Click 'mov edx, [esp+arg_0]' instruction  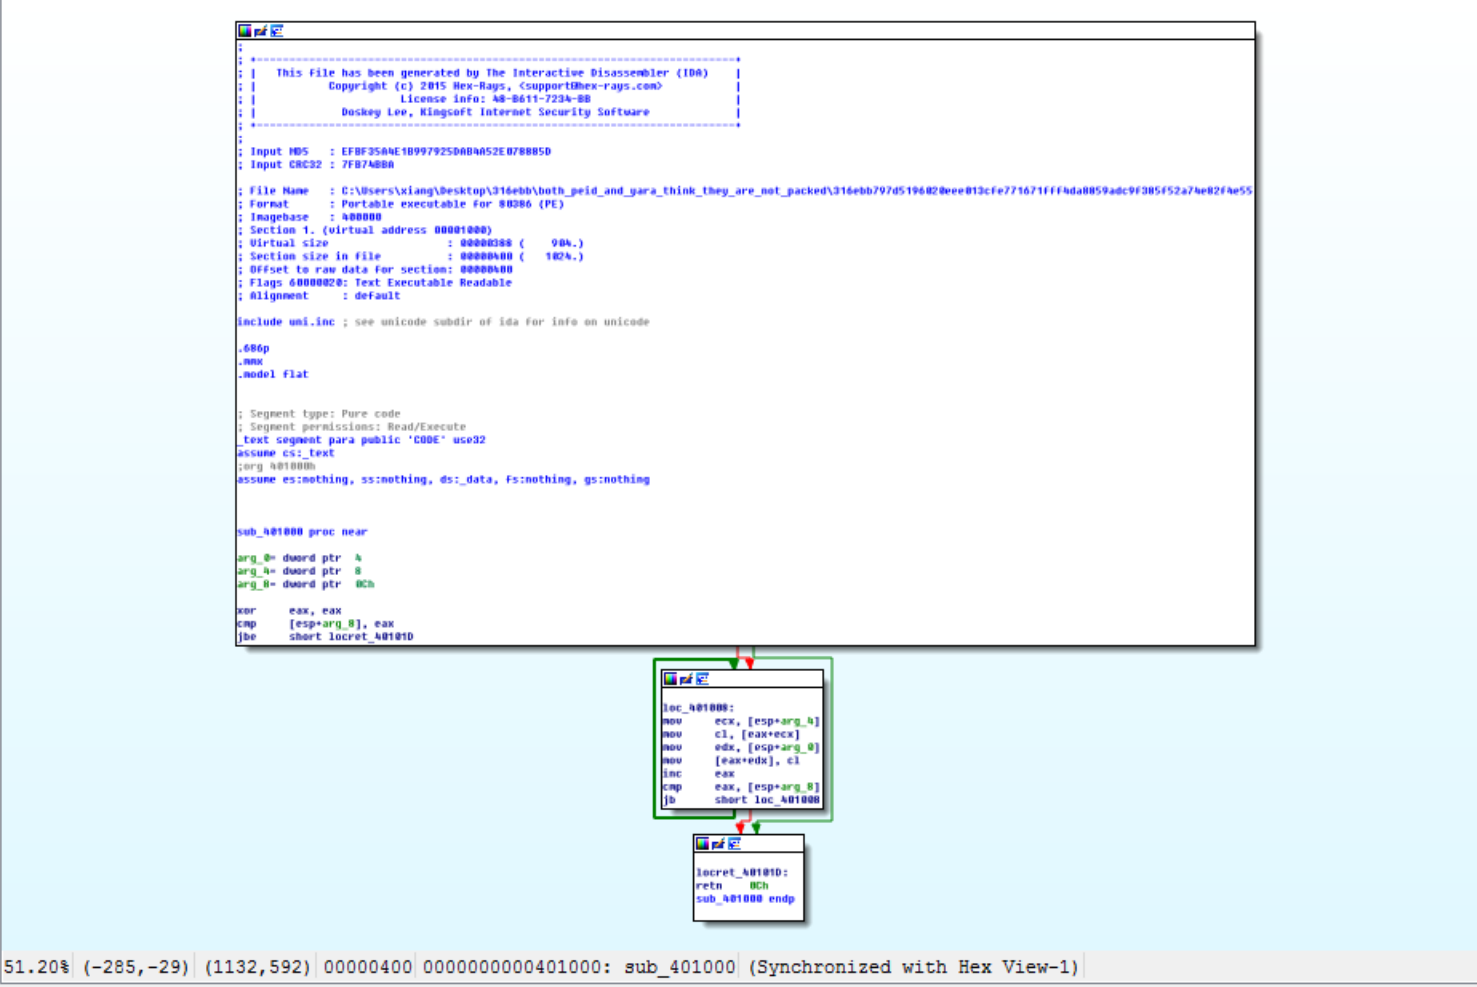[741, 747]
